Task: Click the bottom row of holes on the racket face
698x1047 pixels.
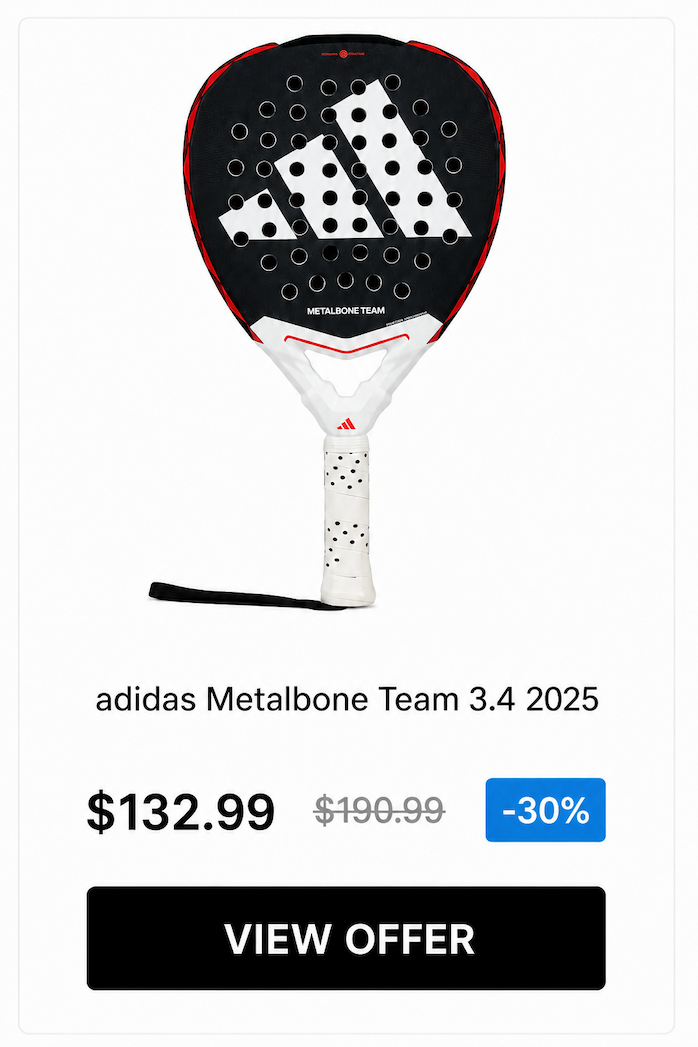Action: [345, 286]
